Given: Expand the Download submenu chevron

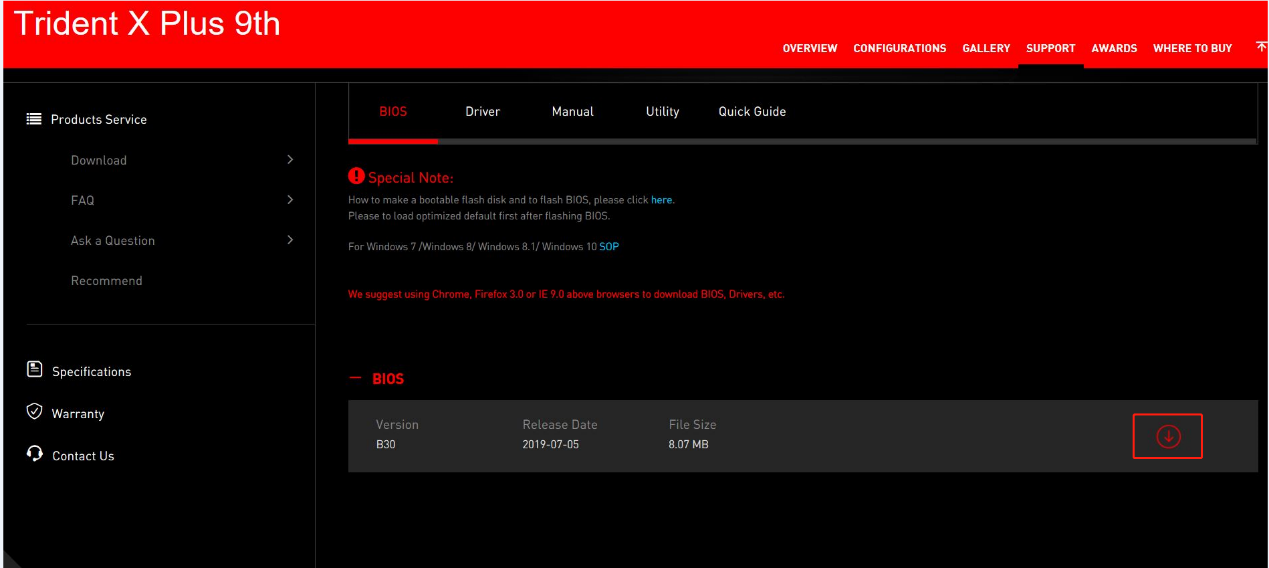Looking at the screenshot, I should (290, 160).
